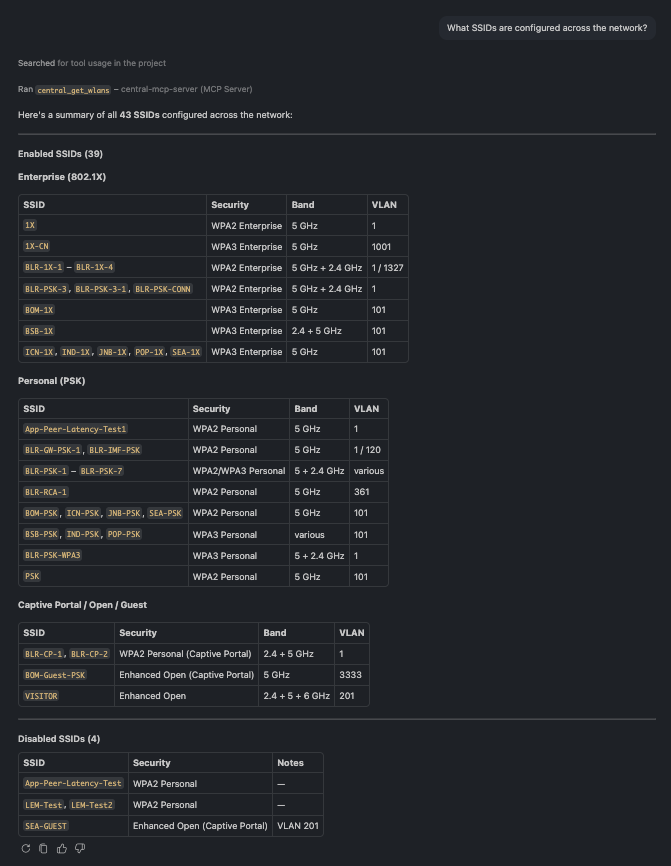Open the 'Searched for tool usage' step
This screenshot has width=671, height=866.
click(92, 63)
